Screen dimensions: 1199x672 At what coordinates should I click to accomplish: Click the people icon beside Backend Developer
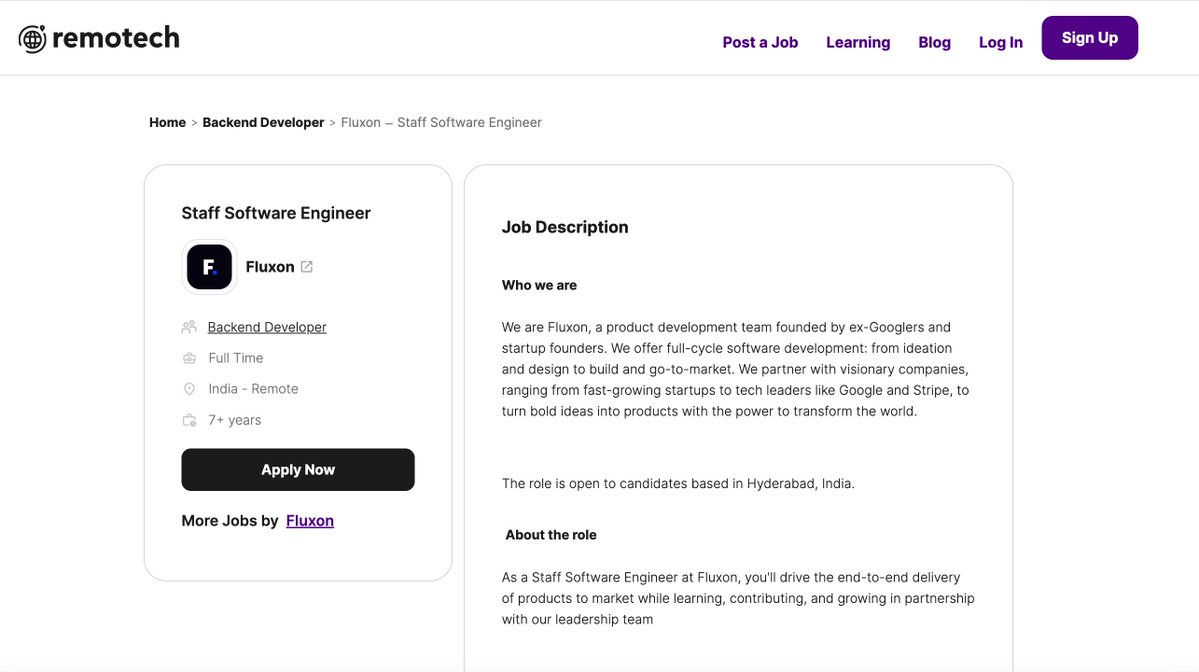[x=189, y=326]
